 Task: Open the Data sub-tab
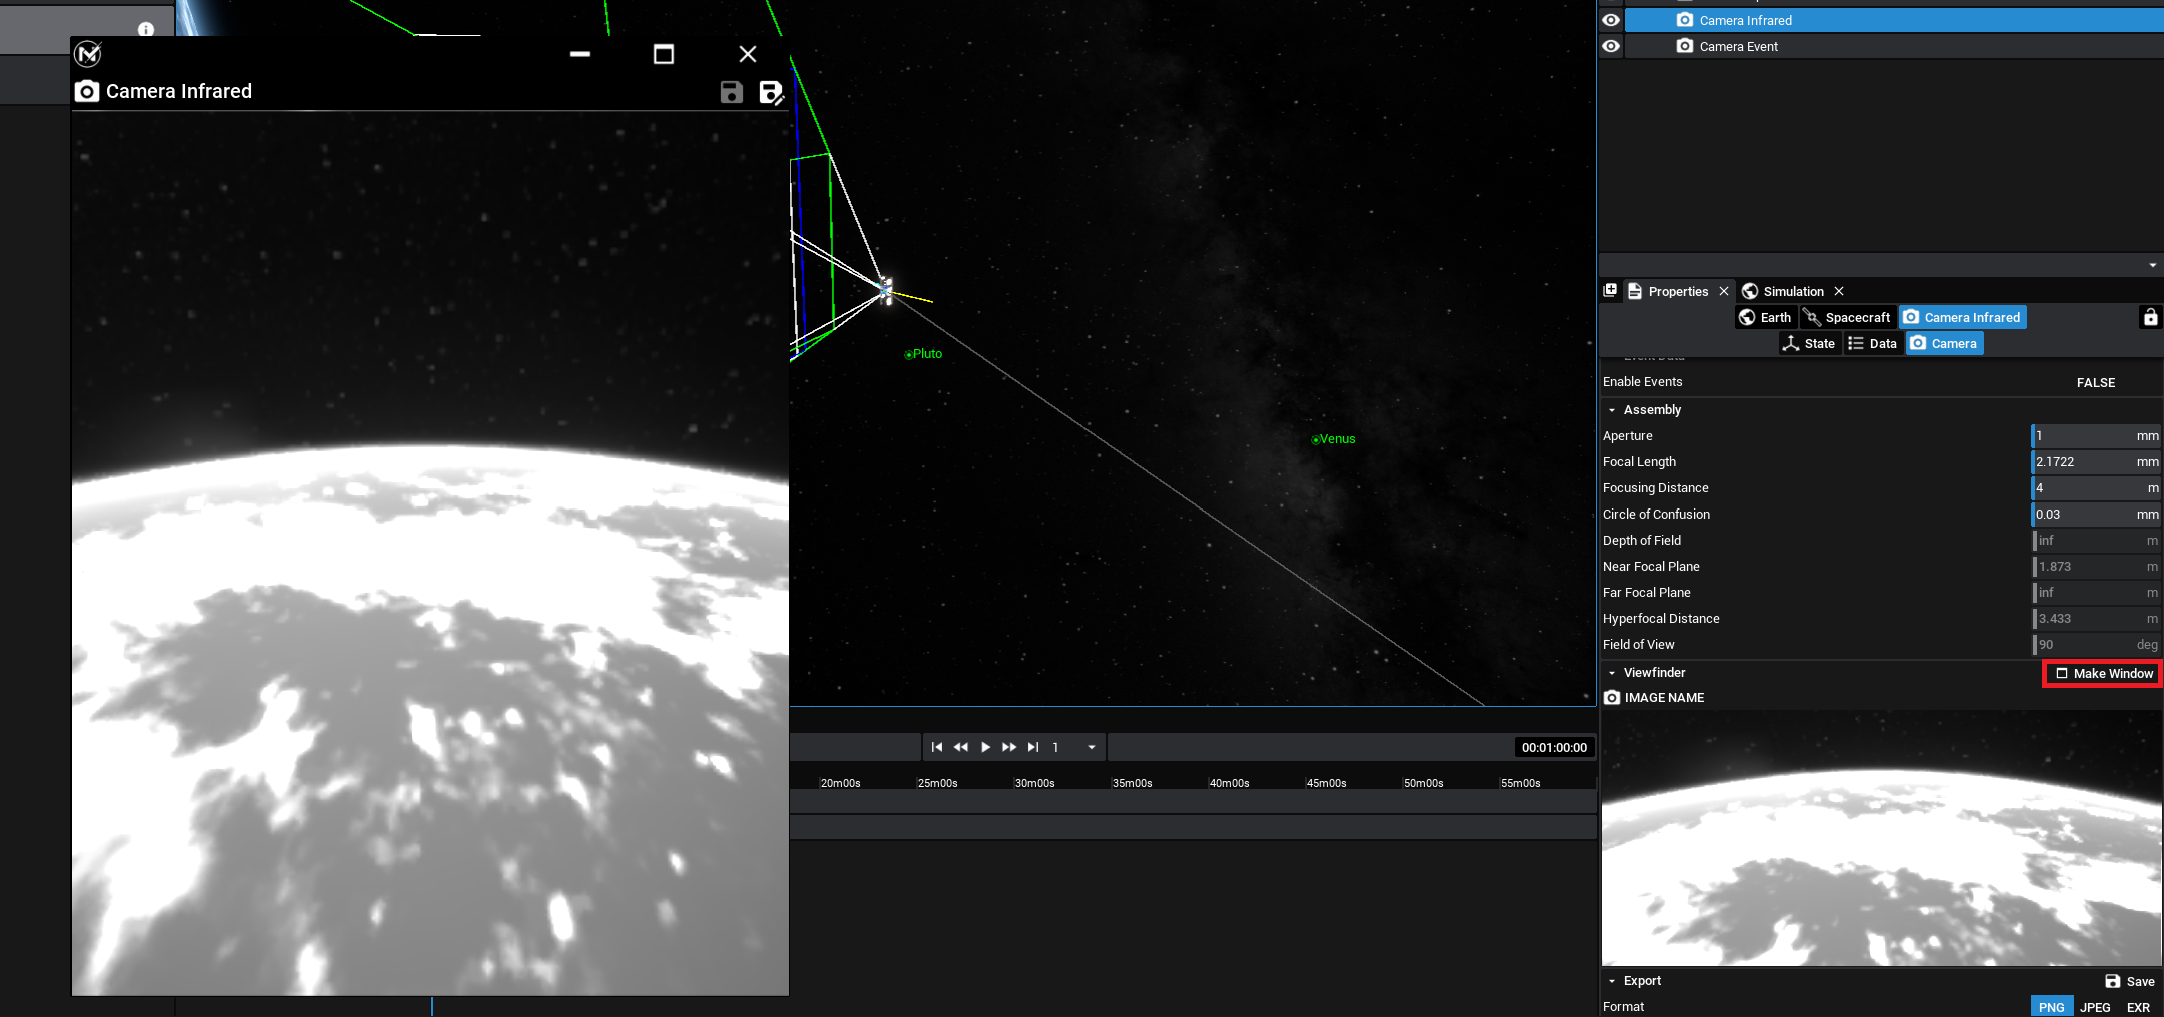(1873, 343)
